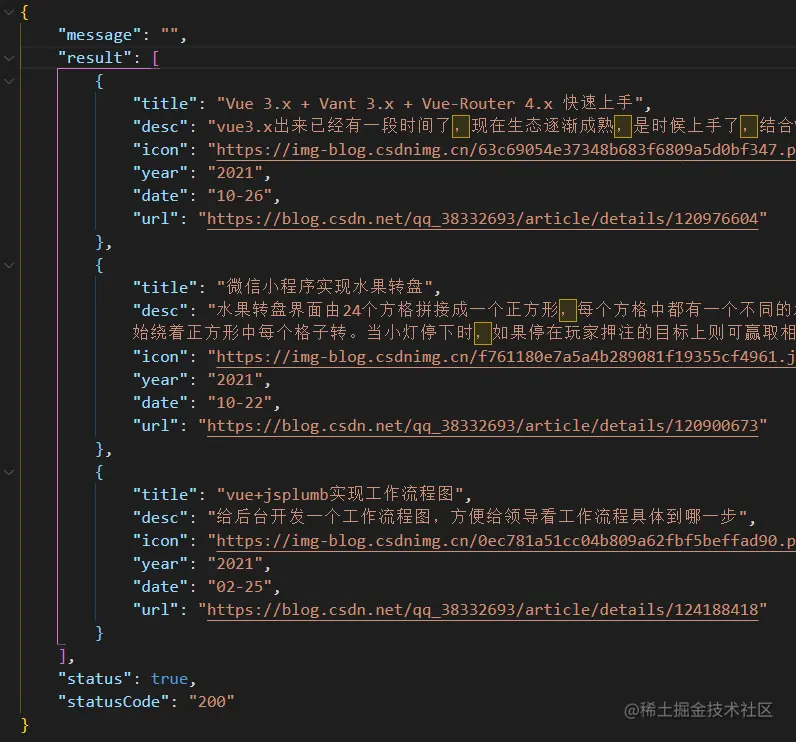
Task: Open the csdnimg 63c69054 icon link
Action: [506, 150]
